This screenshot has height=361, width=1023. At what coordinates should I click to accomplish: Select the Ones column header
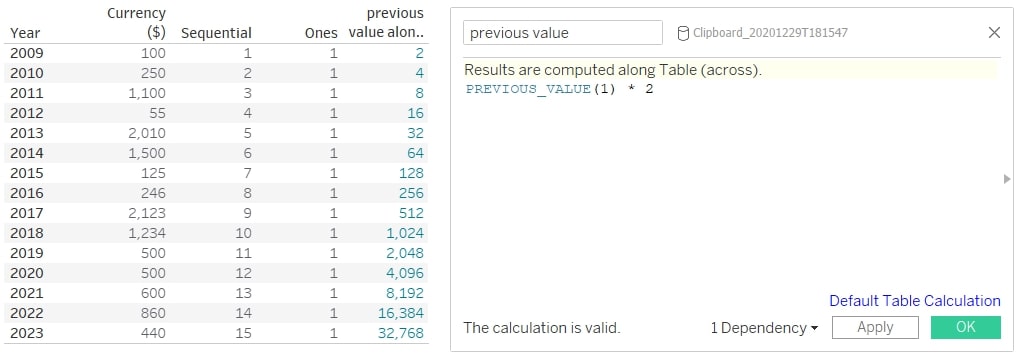tap(321, 33)
